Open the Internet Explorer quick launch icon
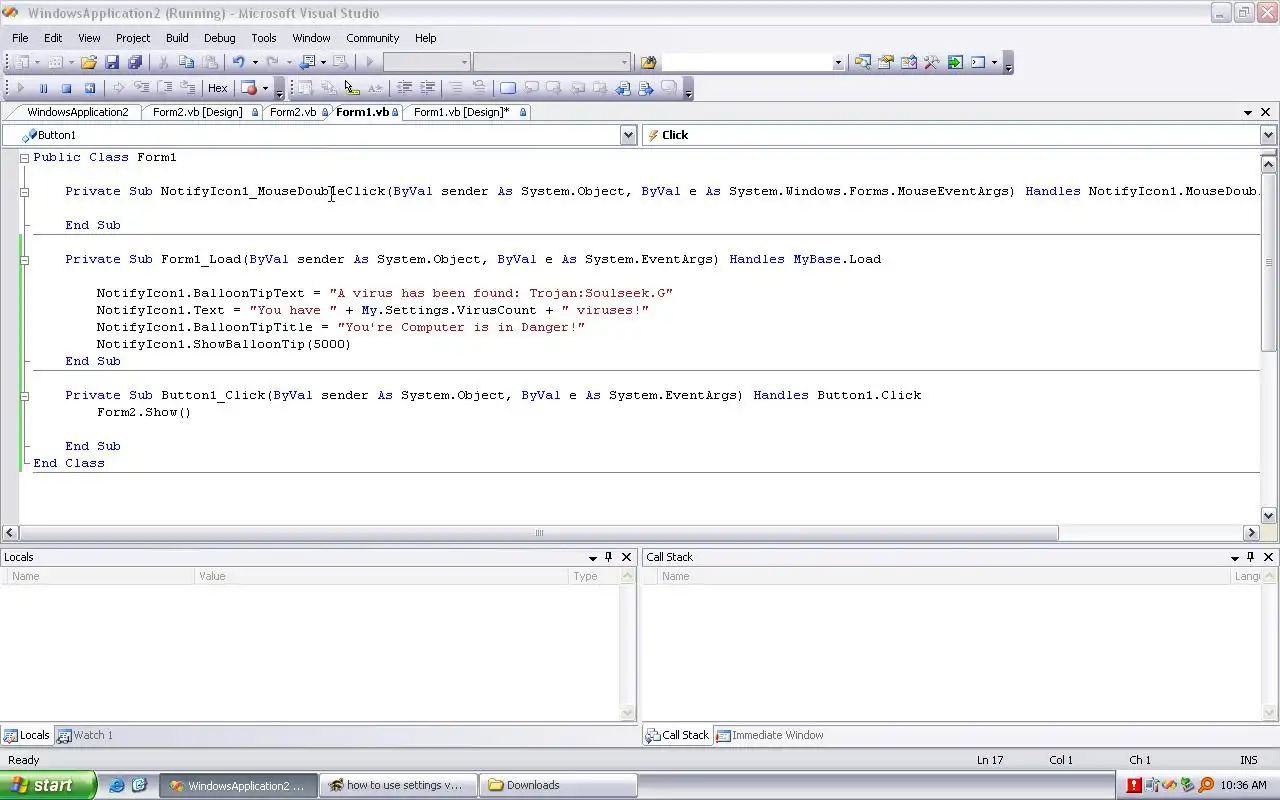Image resolution: width=1280 pixels, height=800 pixels. 117,785
